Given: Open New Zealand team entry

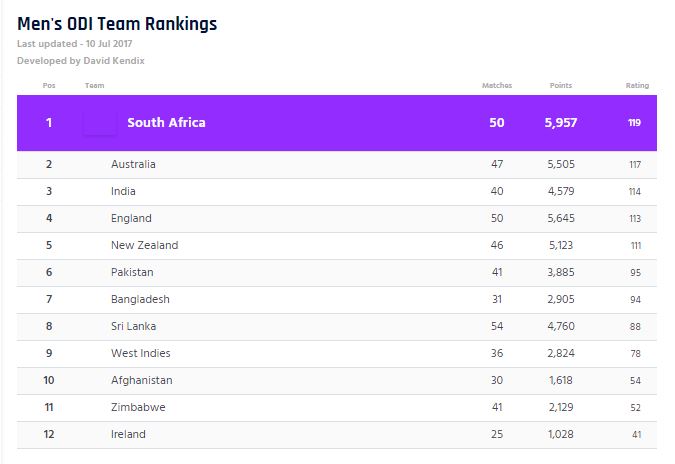Looking at the screenshot, I should click(x=142, y=245).
